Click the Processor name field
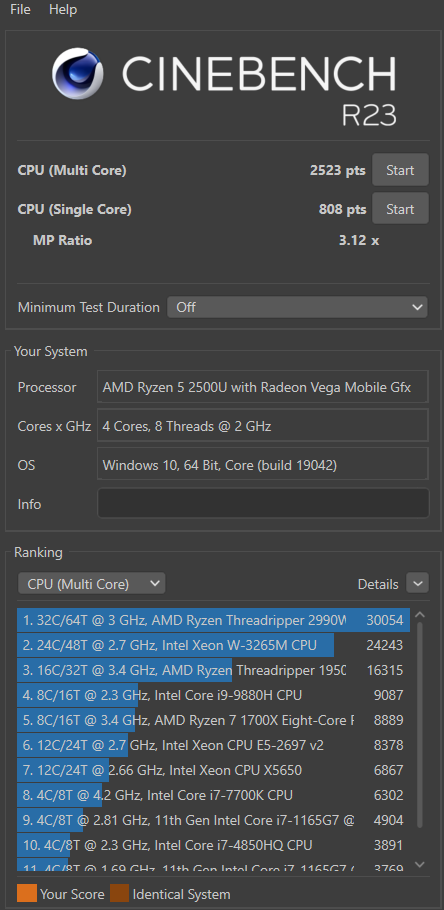Viewport: 444px width, 910px height. (263, 387)
